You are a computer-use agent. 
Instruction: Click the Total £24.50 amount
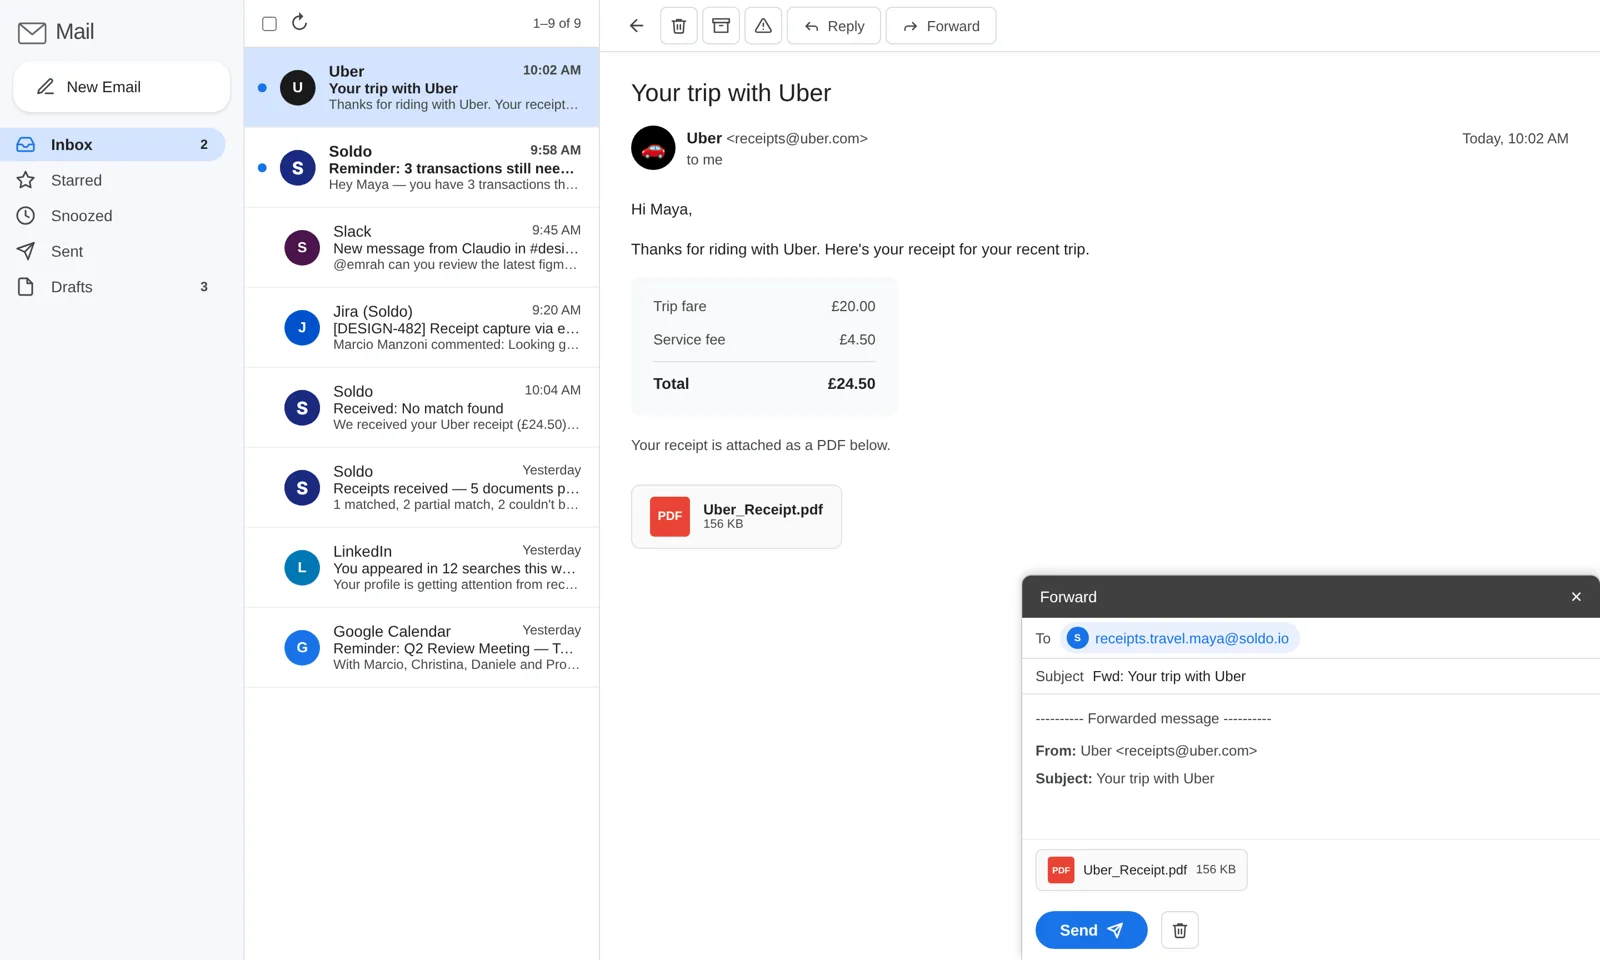(x=851, y=384)
